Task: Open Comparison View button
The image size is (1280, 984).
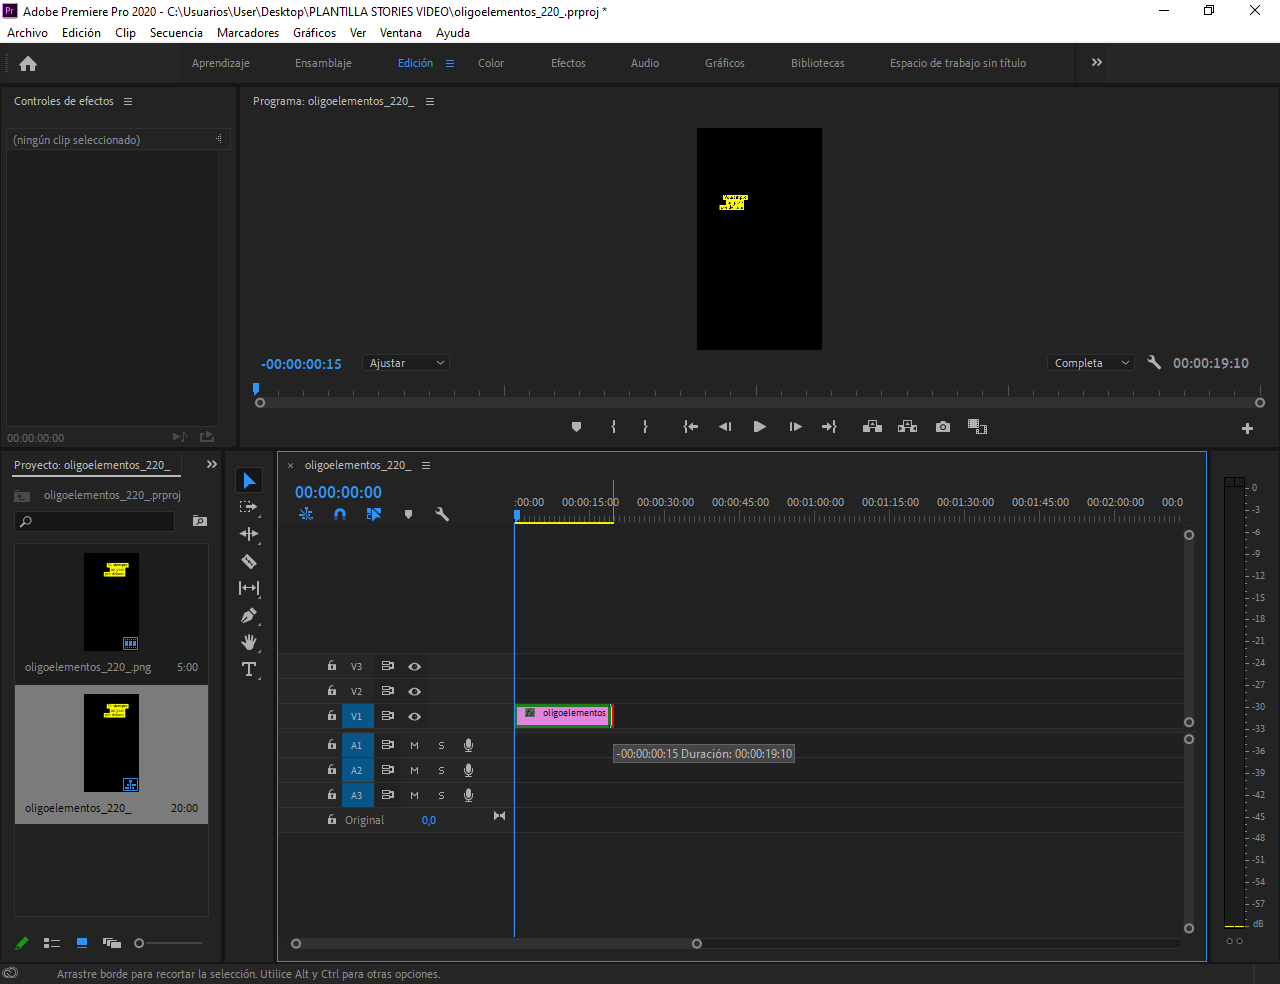Action: (977, 427)
